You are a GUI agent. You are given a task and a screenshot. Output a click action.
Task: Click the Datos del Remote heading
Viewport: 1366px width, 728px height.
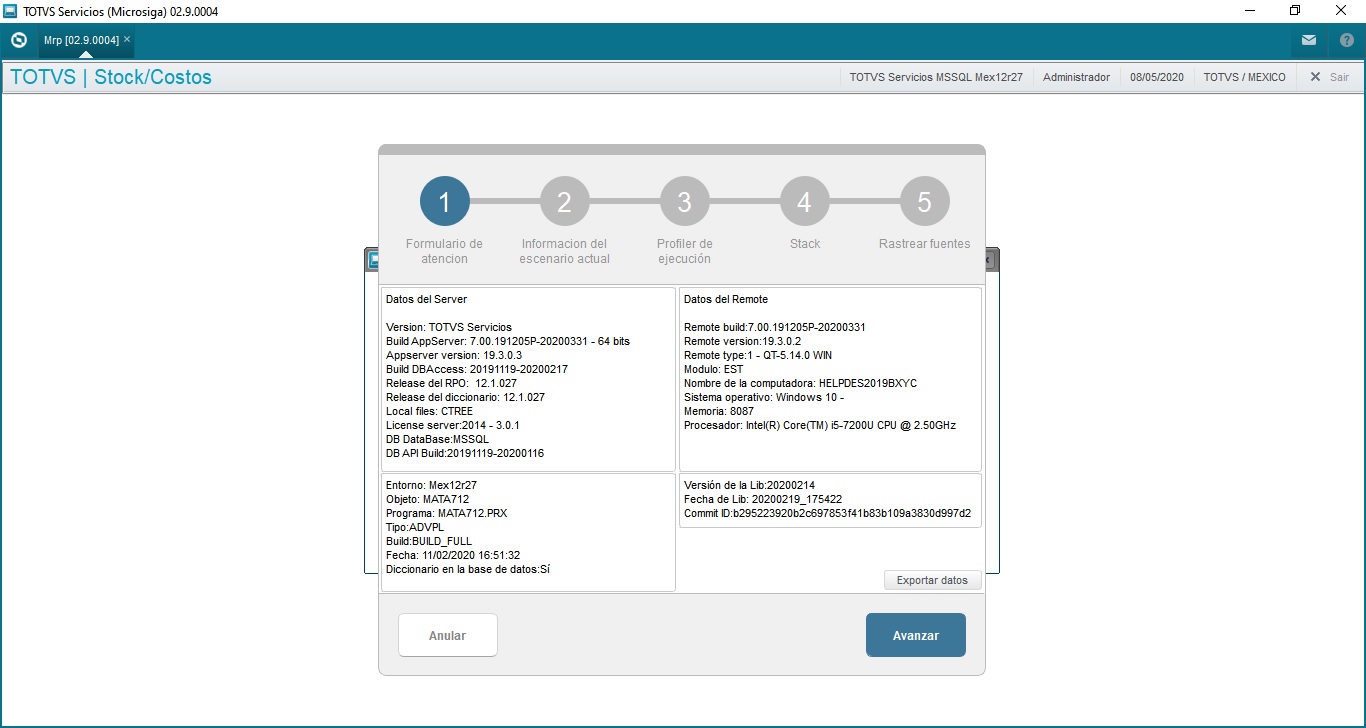(x=726, y=299)
